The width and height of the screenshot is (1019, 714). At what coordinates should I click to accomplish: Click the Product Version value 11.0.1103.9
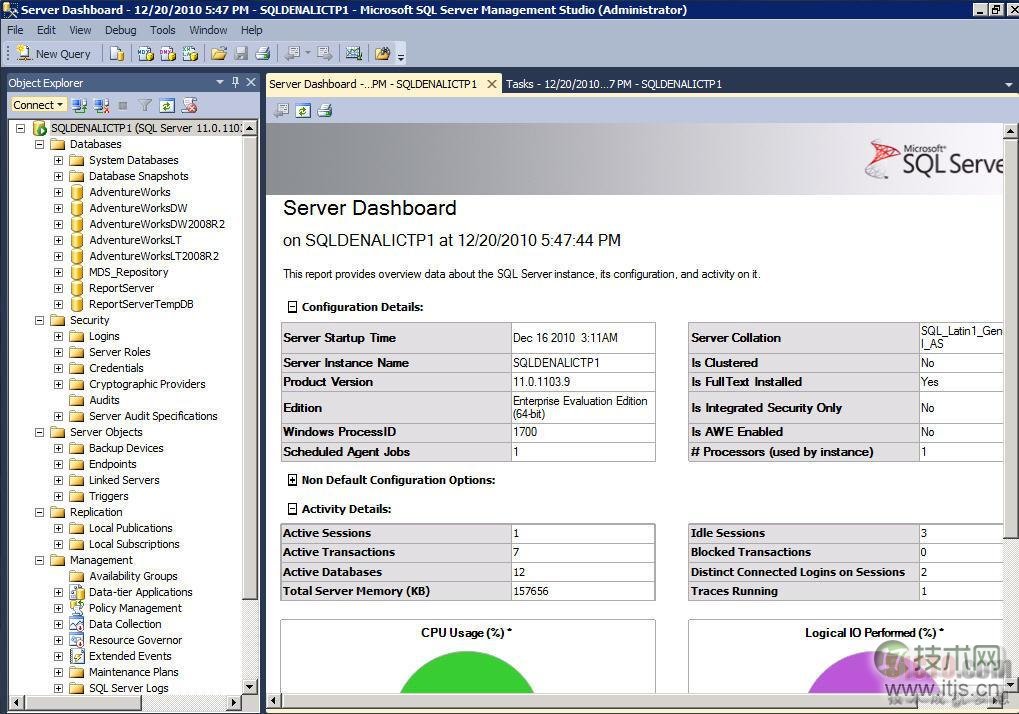coord(541,382)
